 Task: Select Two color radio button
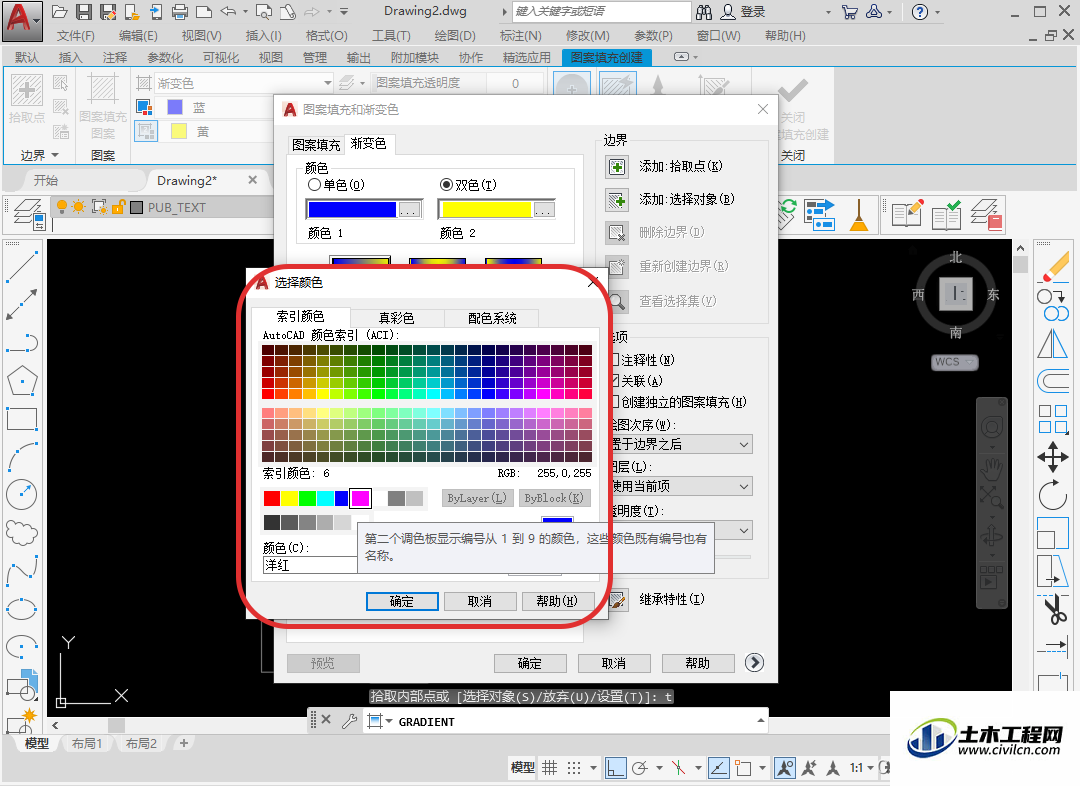pos(446,185)
